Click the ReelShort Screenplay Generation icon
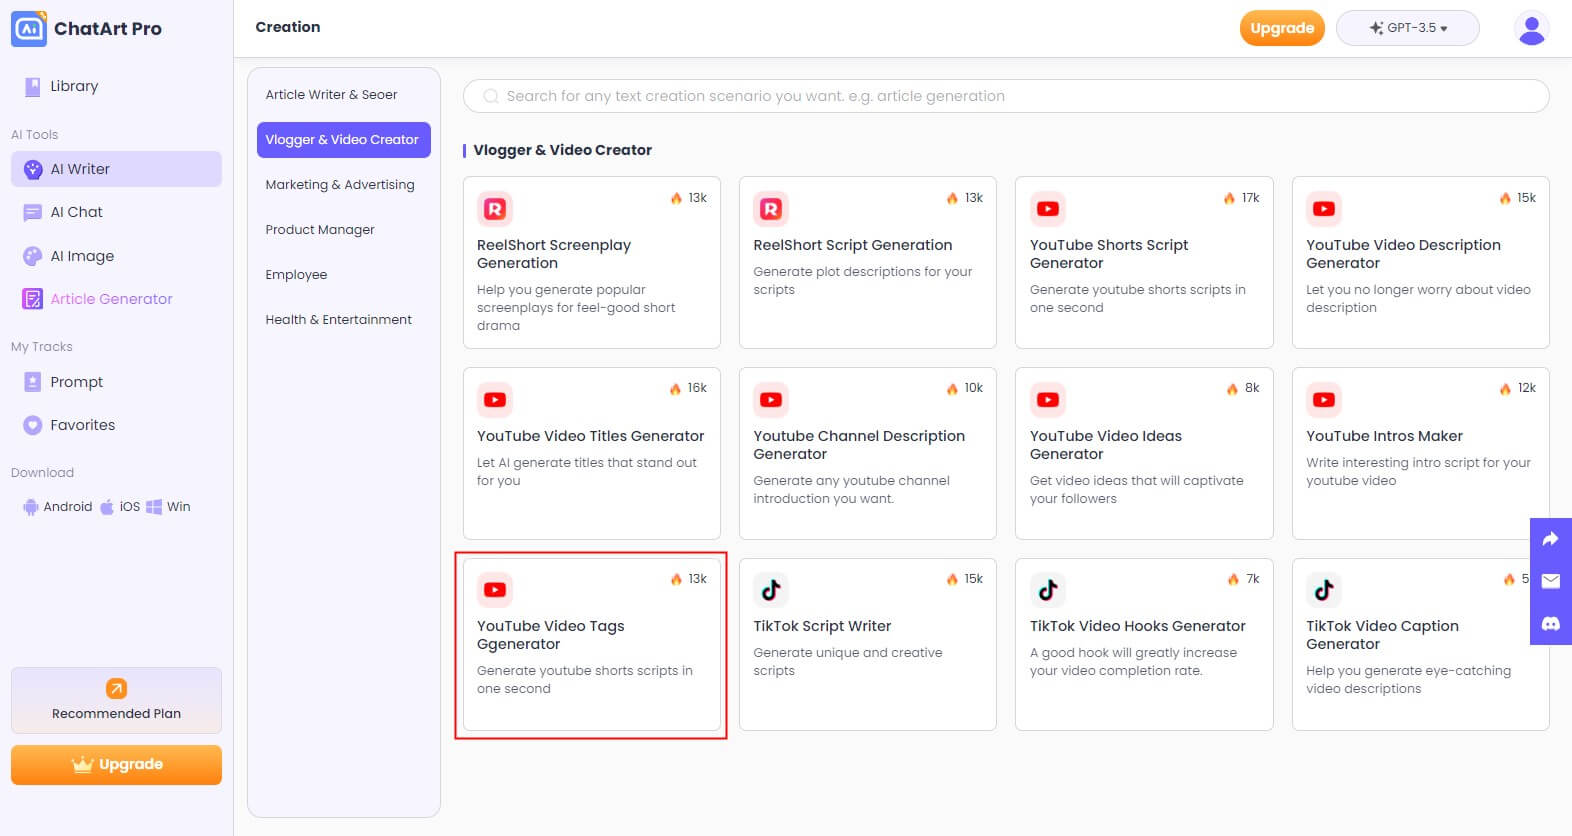Viewport: 1572px width, 836px height. [x=495, y=209]
